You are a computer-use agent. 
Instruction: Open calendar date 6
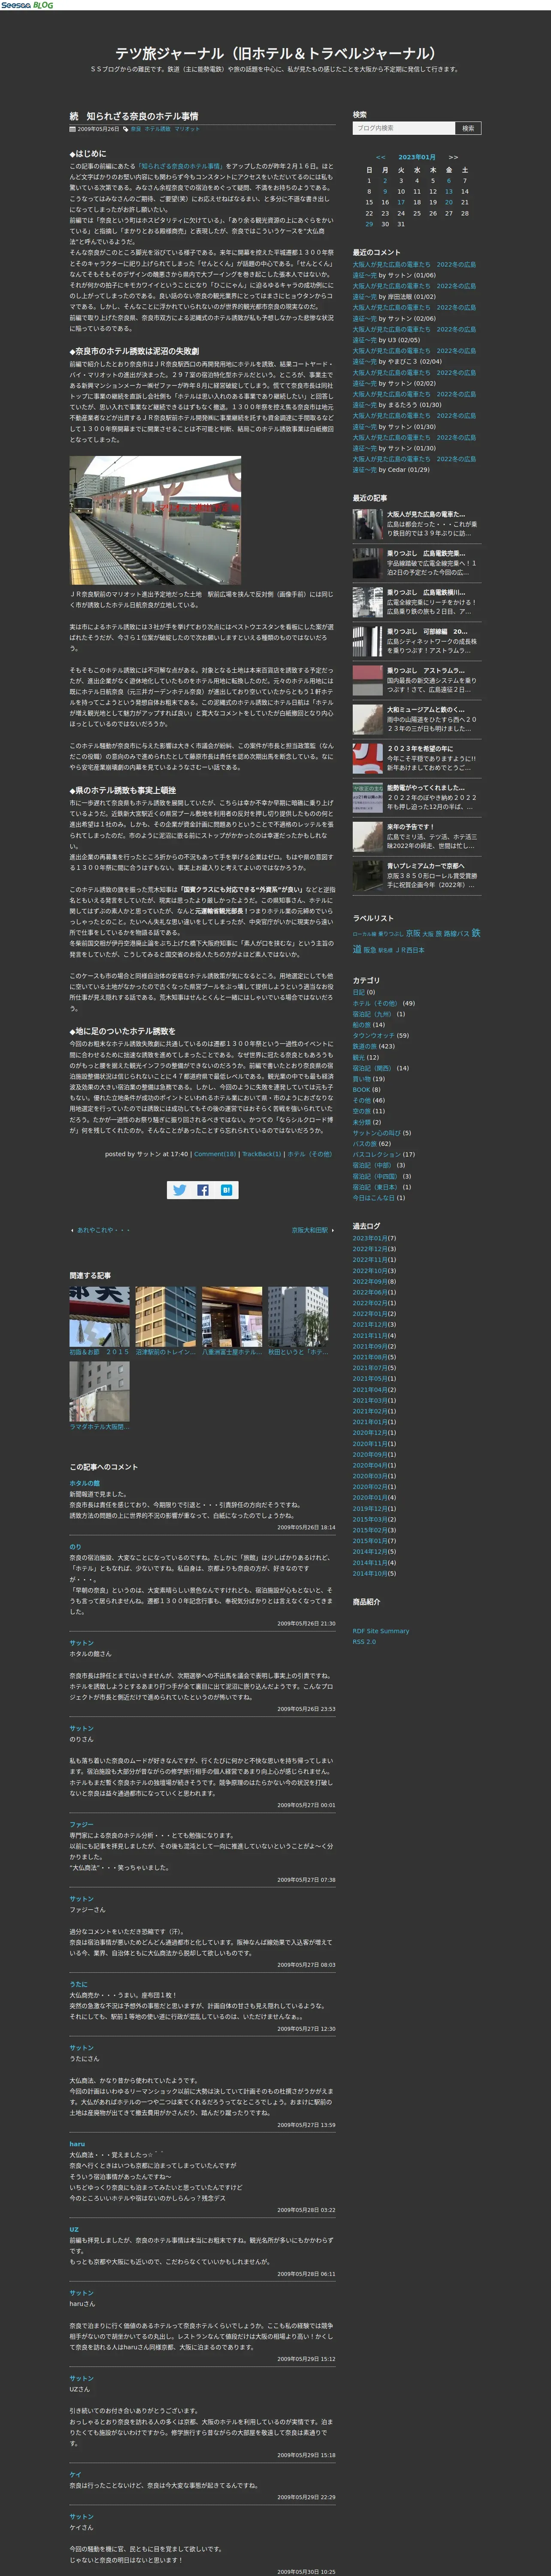pos(449,181)
